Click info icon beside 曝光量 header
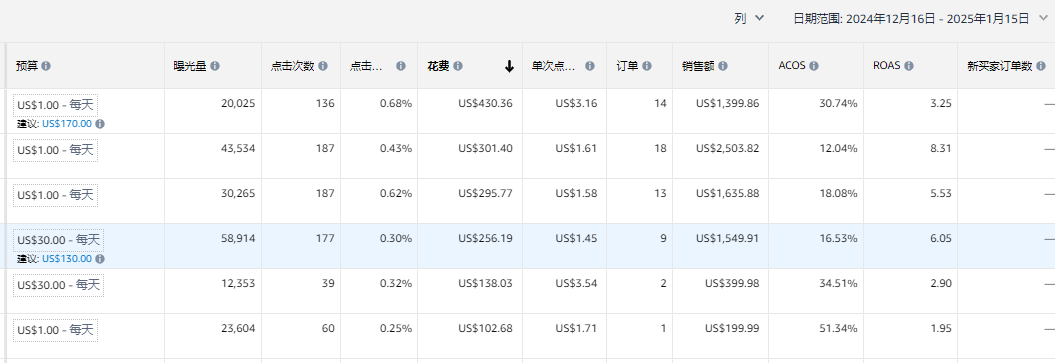The height and width of the screenshot is (363, 1055). coord(215,66)
